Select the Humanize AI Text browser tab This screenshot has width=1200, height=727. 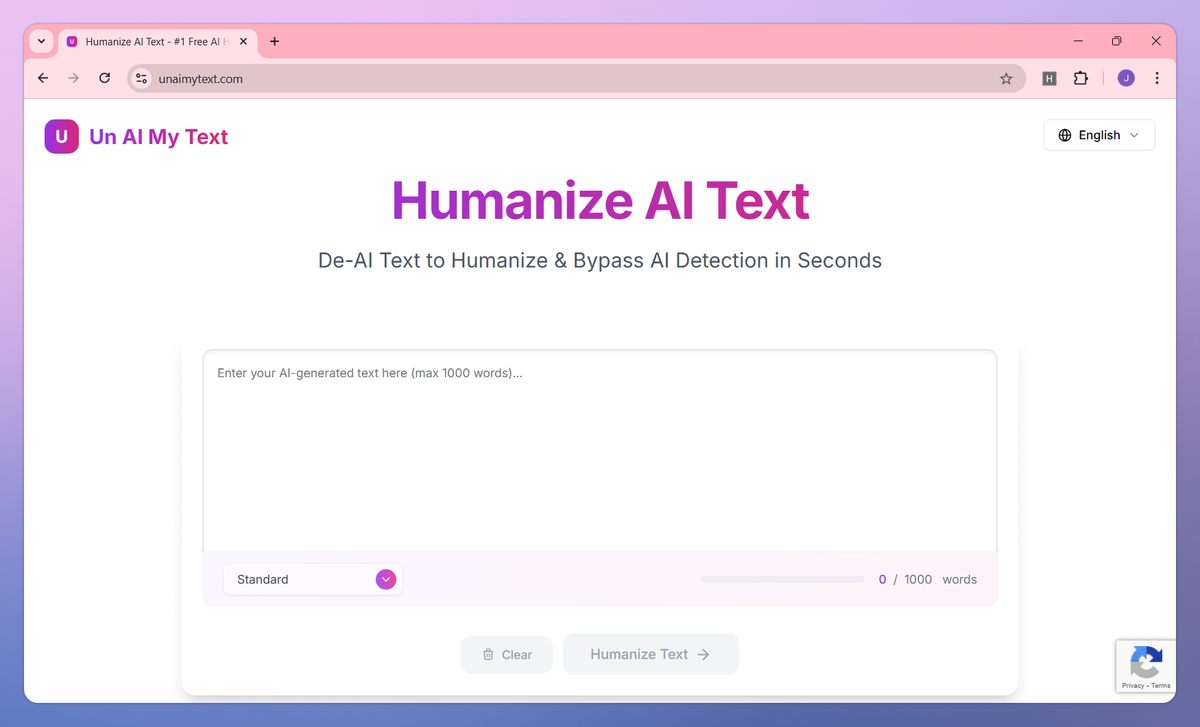[x=157, y=42]
